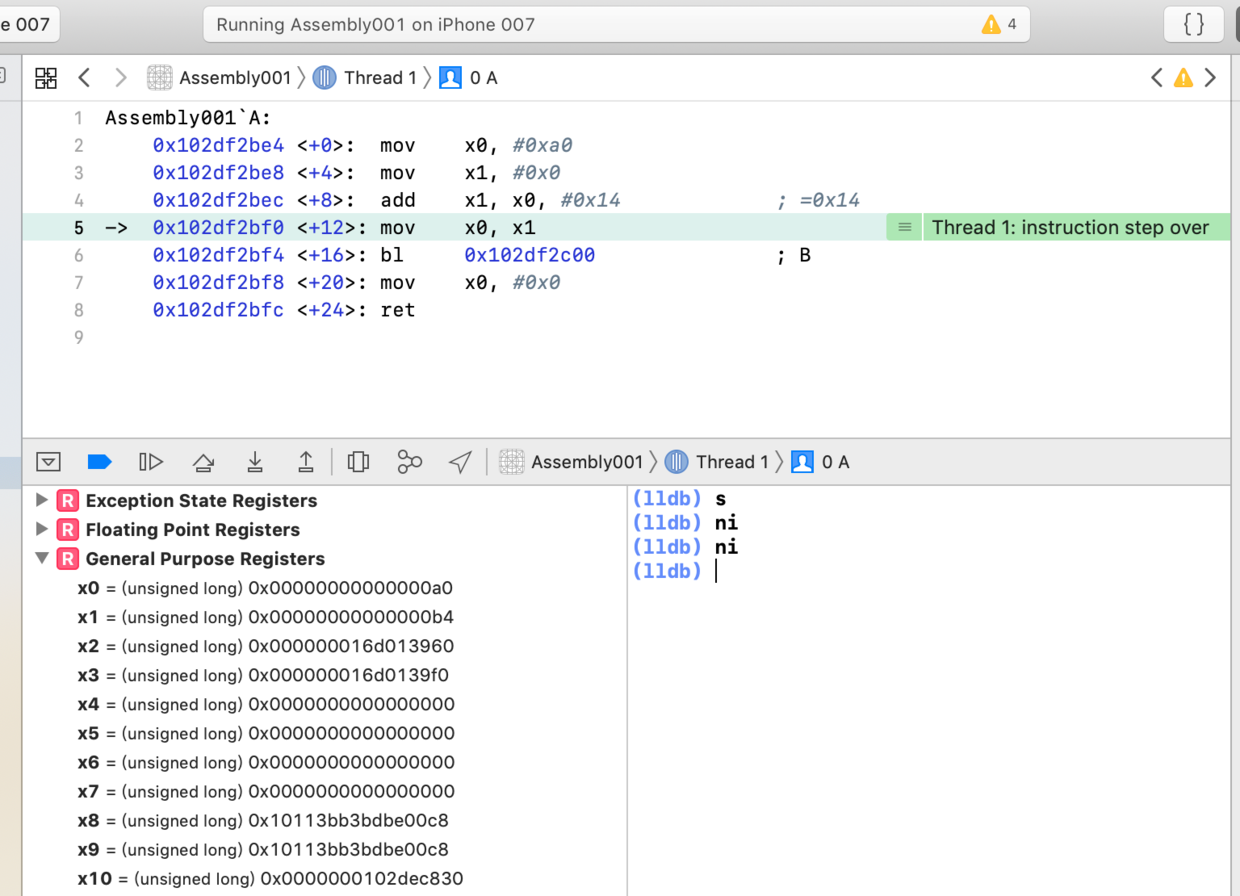Open Simulate Location arrow

(460, 462)
